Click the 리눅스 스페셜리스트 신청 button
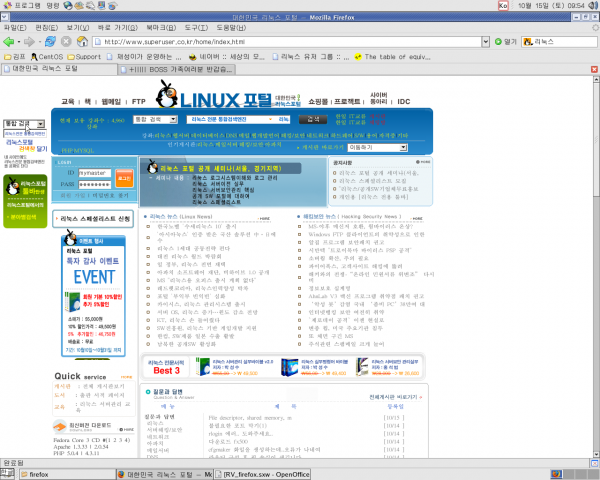The width and height of the screenshot is (600, 480). tap(93, 219)
